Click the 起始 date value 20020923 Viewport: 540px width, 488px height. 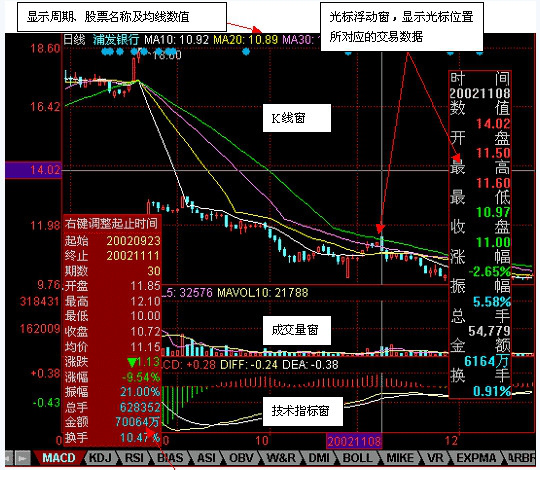point(133,240)
